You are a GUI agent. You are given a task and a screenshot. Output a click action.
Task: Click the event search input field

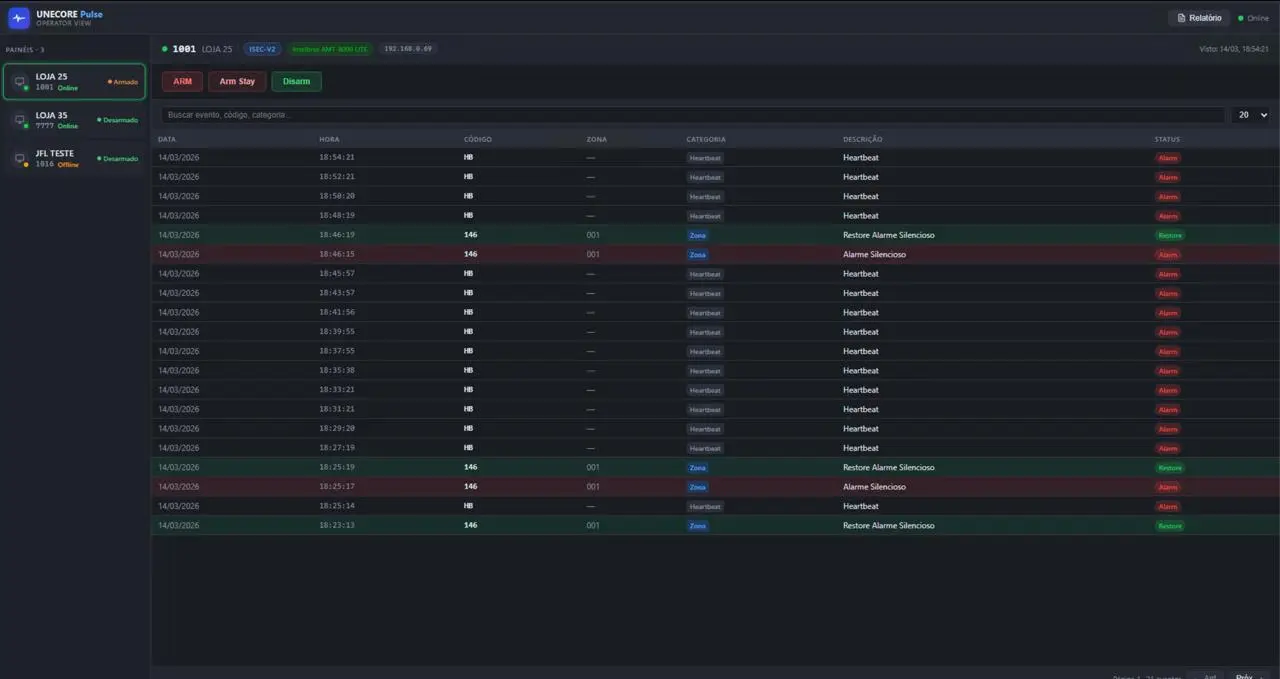click(x=690, y=115)
